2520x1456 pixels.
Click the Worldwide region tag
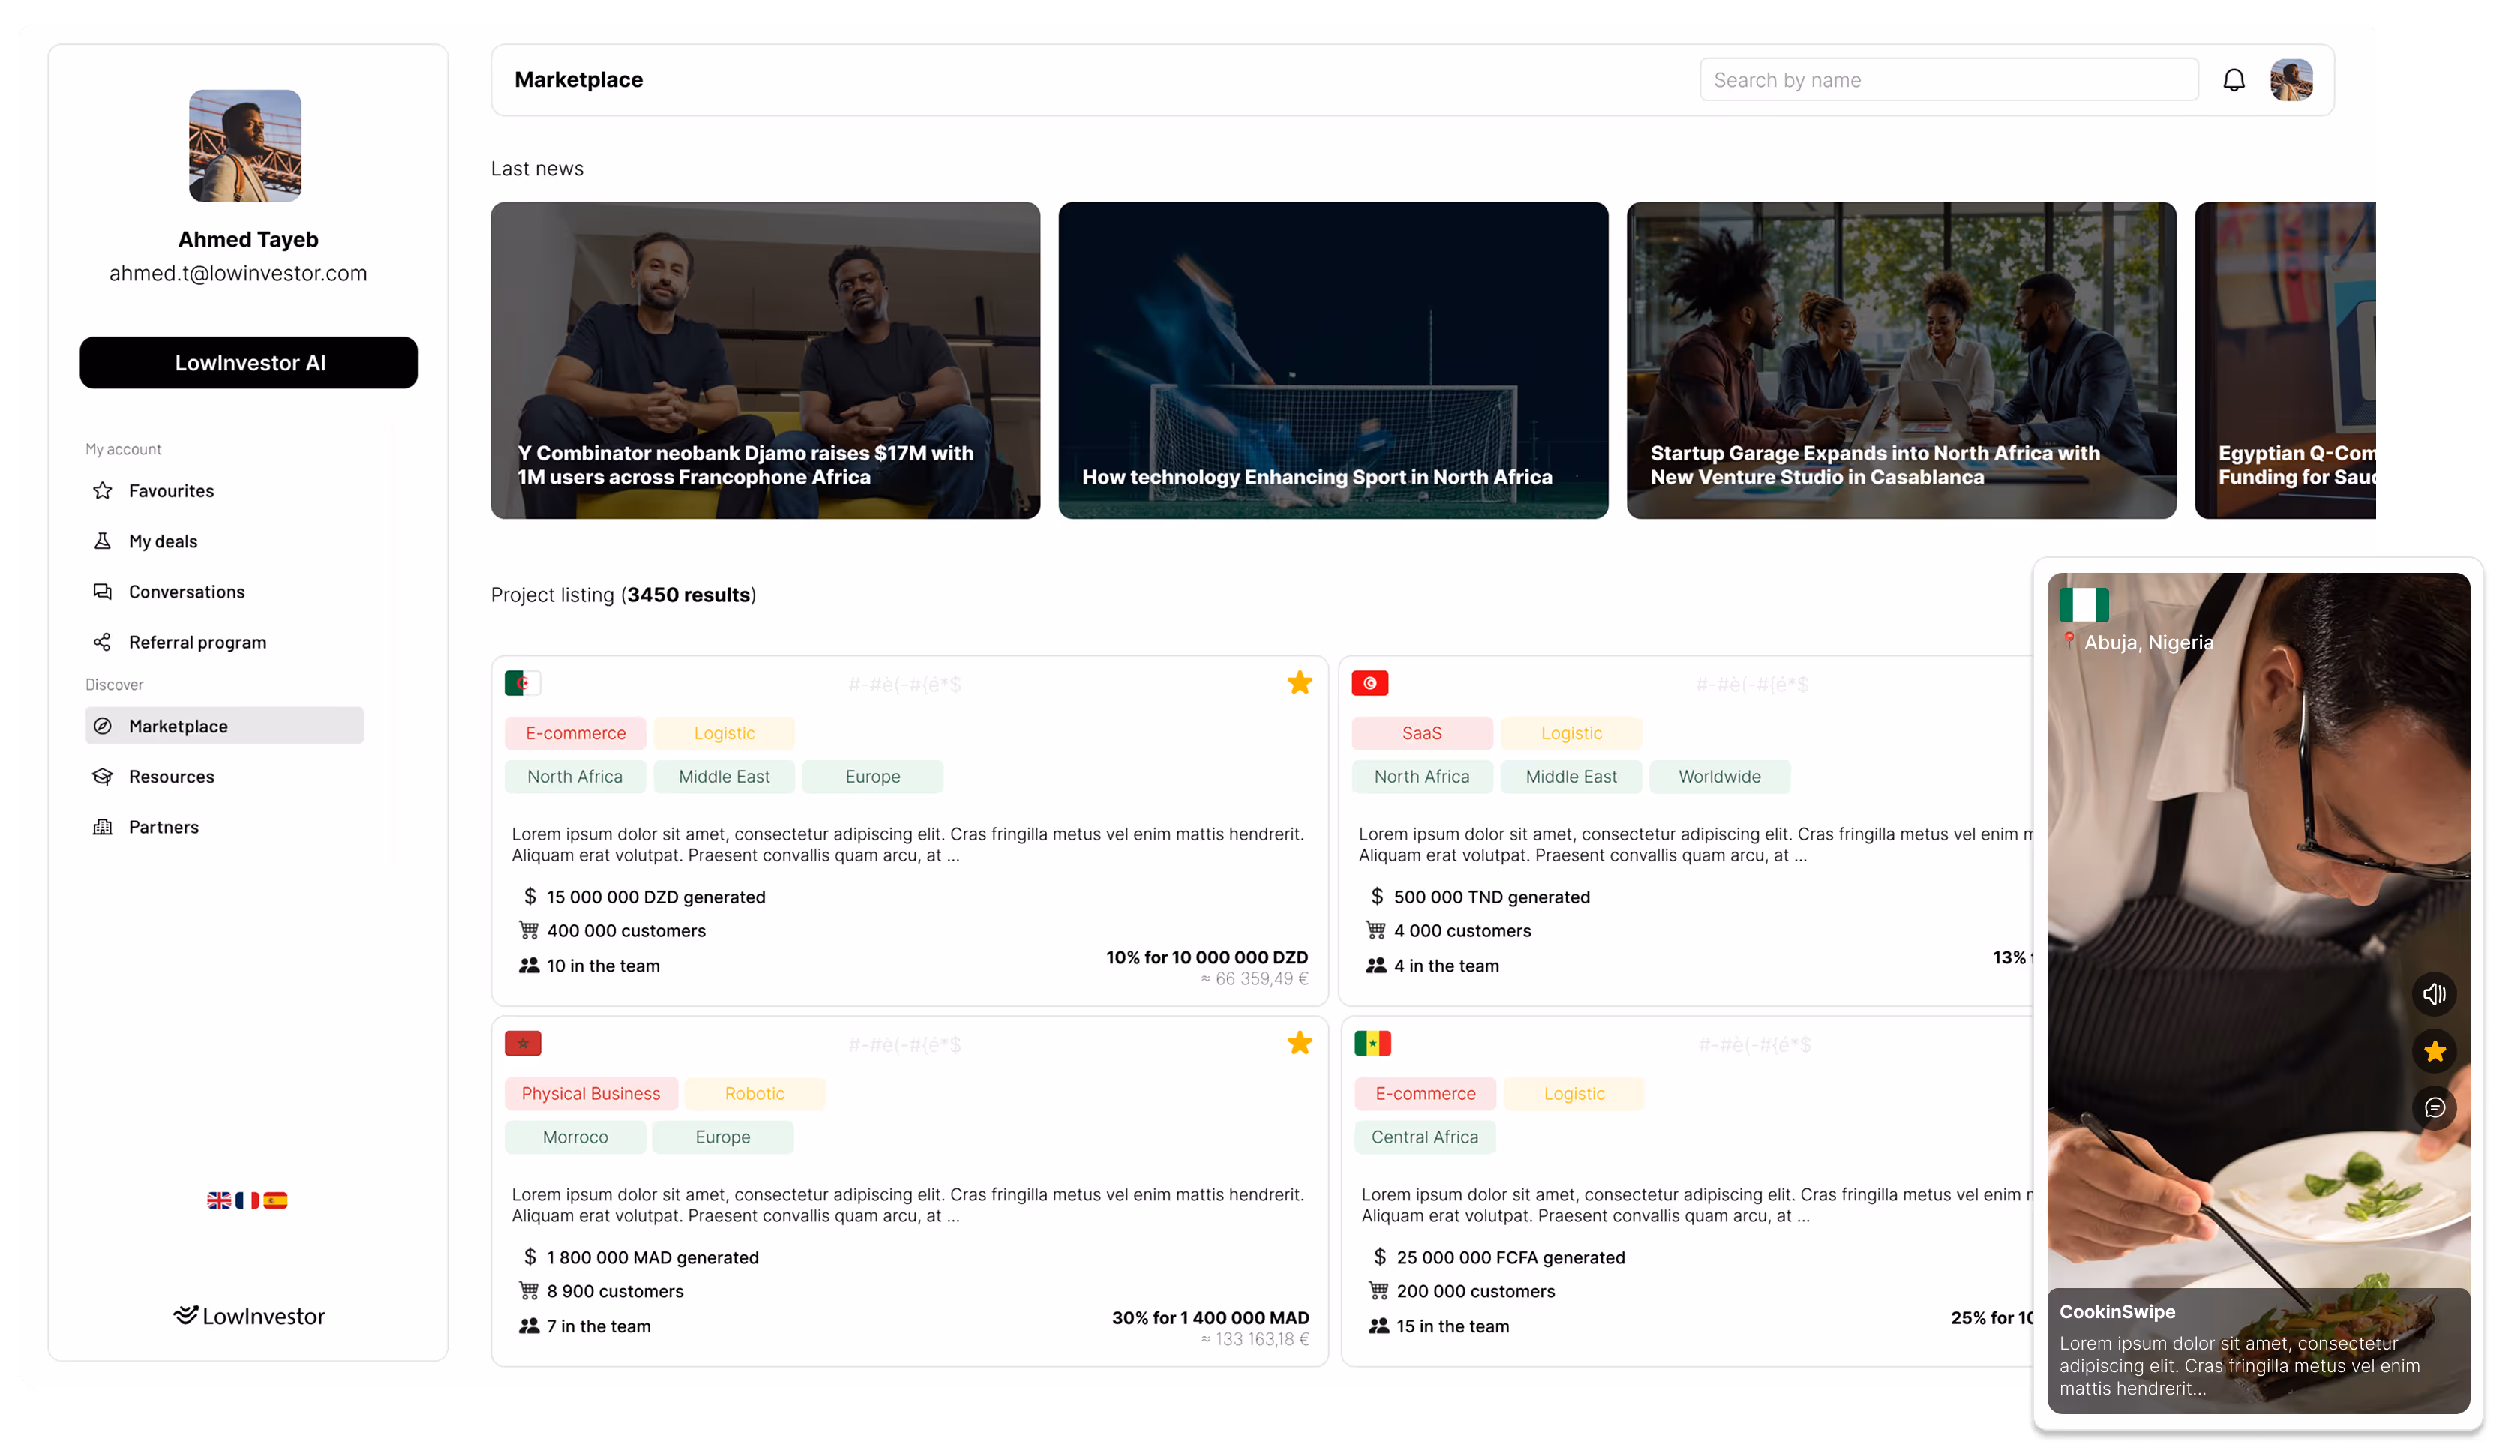coord(1719,777)
